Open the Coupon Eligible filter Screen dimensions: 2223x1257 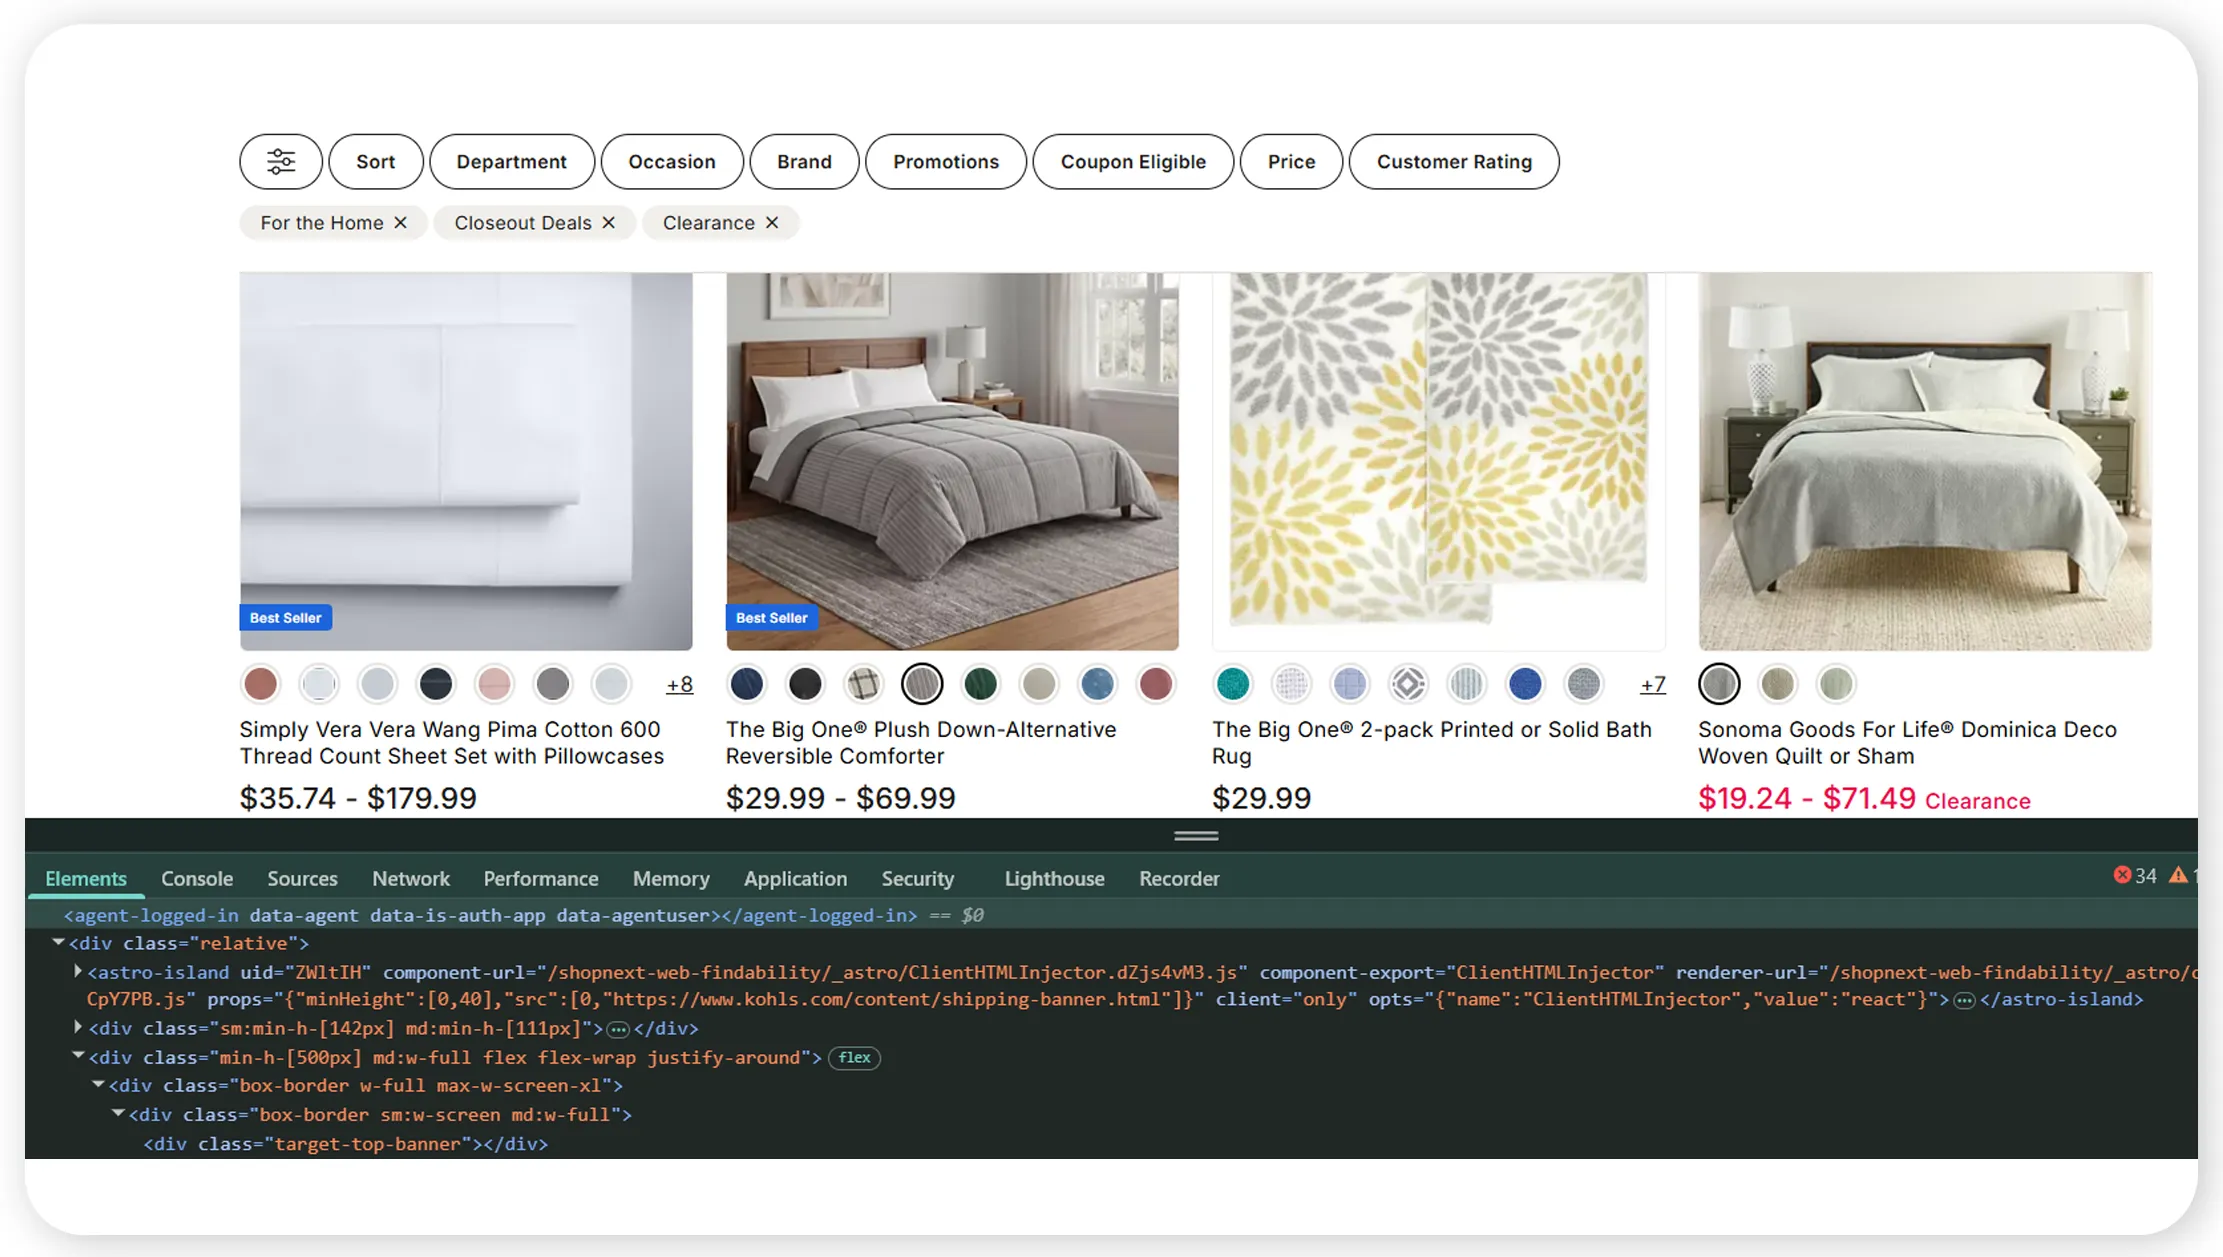(1133, 161)
